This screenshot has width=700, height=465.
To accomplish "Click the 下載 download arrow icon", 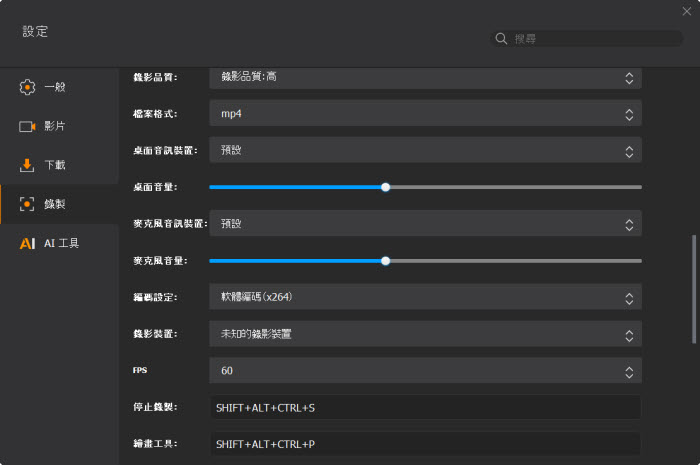I will coord(27,165).
